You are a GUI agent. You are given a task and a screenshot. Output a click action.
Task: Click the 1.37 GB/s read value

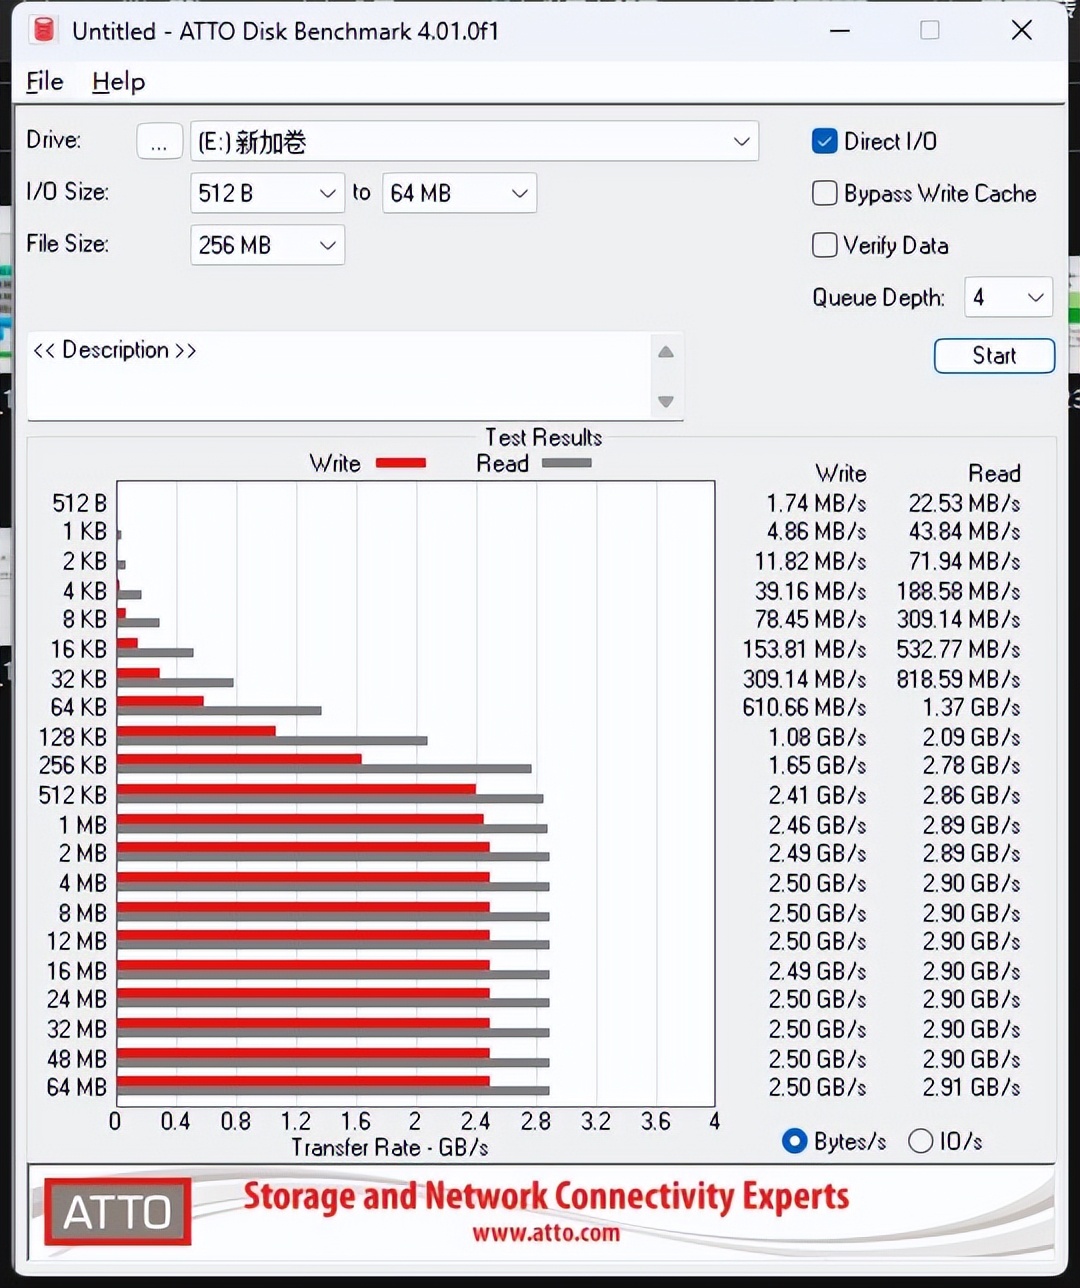tap(971, 707)
